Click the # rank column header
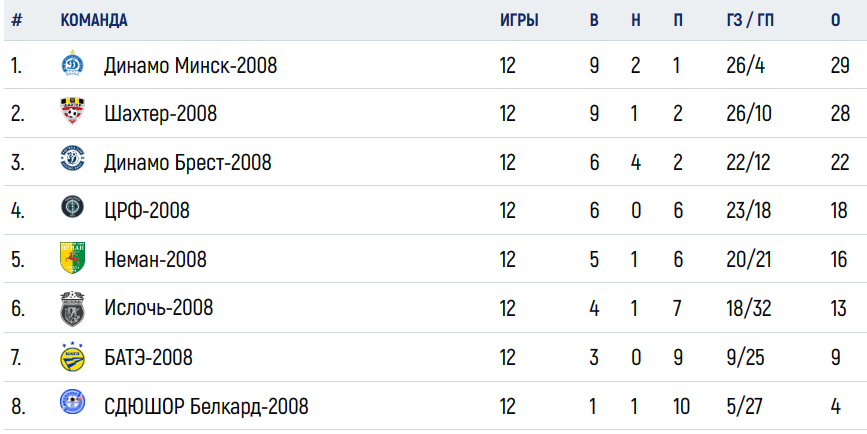Image resolution: width=867 pixels, height=434 pixels. [x=17, y=20]
